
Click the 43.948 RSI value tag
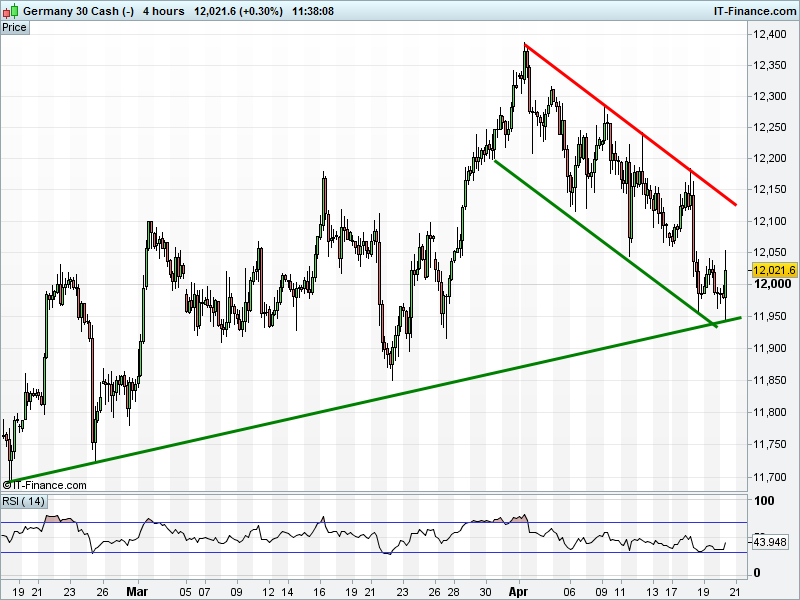(770, 542)
